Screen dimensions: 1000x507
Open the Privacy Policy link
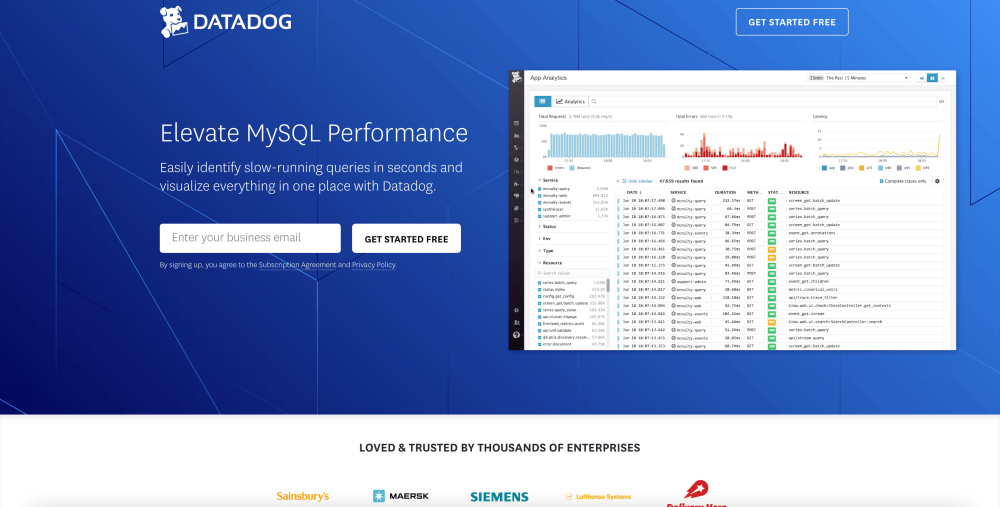point(374,265)
